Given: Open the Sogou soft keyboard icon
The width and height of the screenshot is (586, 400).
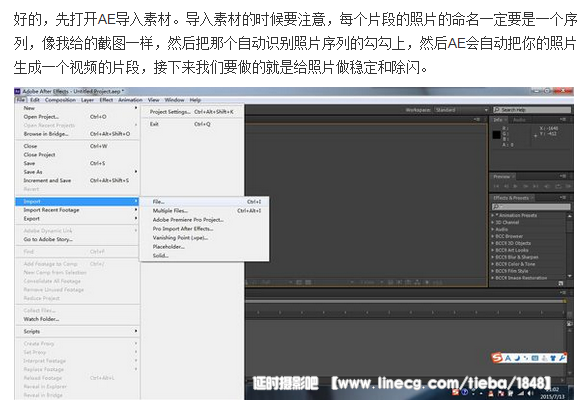Looking at the screenshot, I should coord(535,358).
